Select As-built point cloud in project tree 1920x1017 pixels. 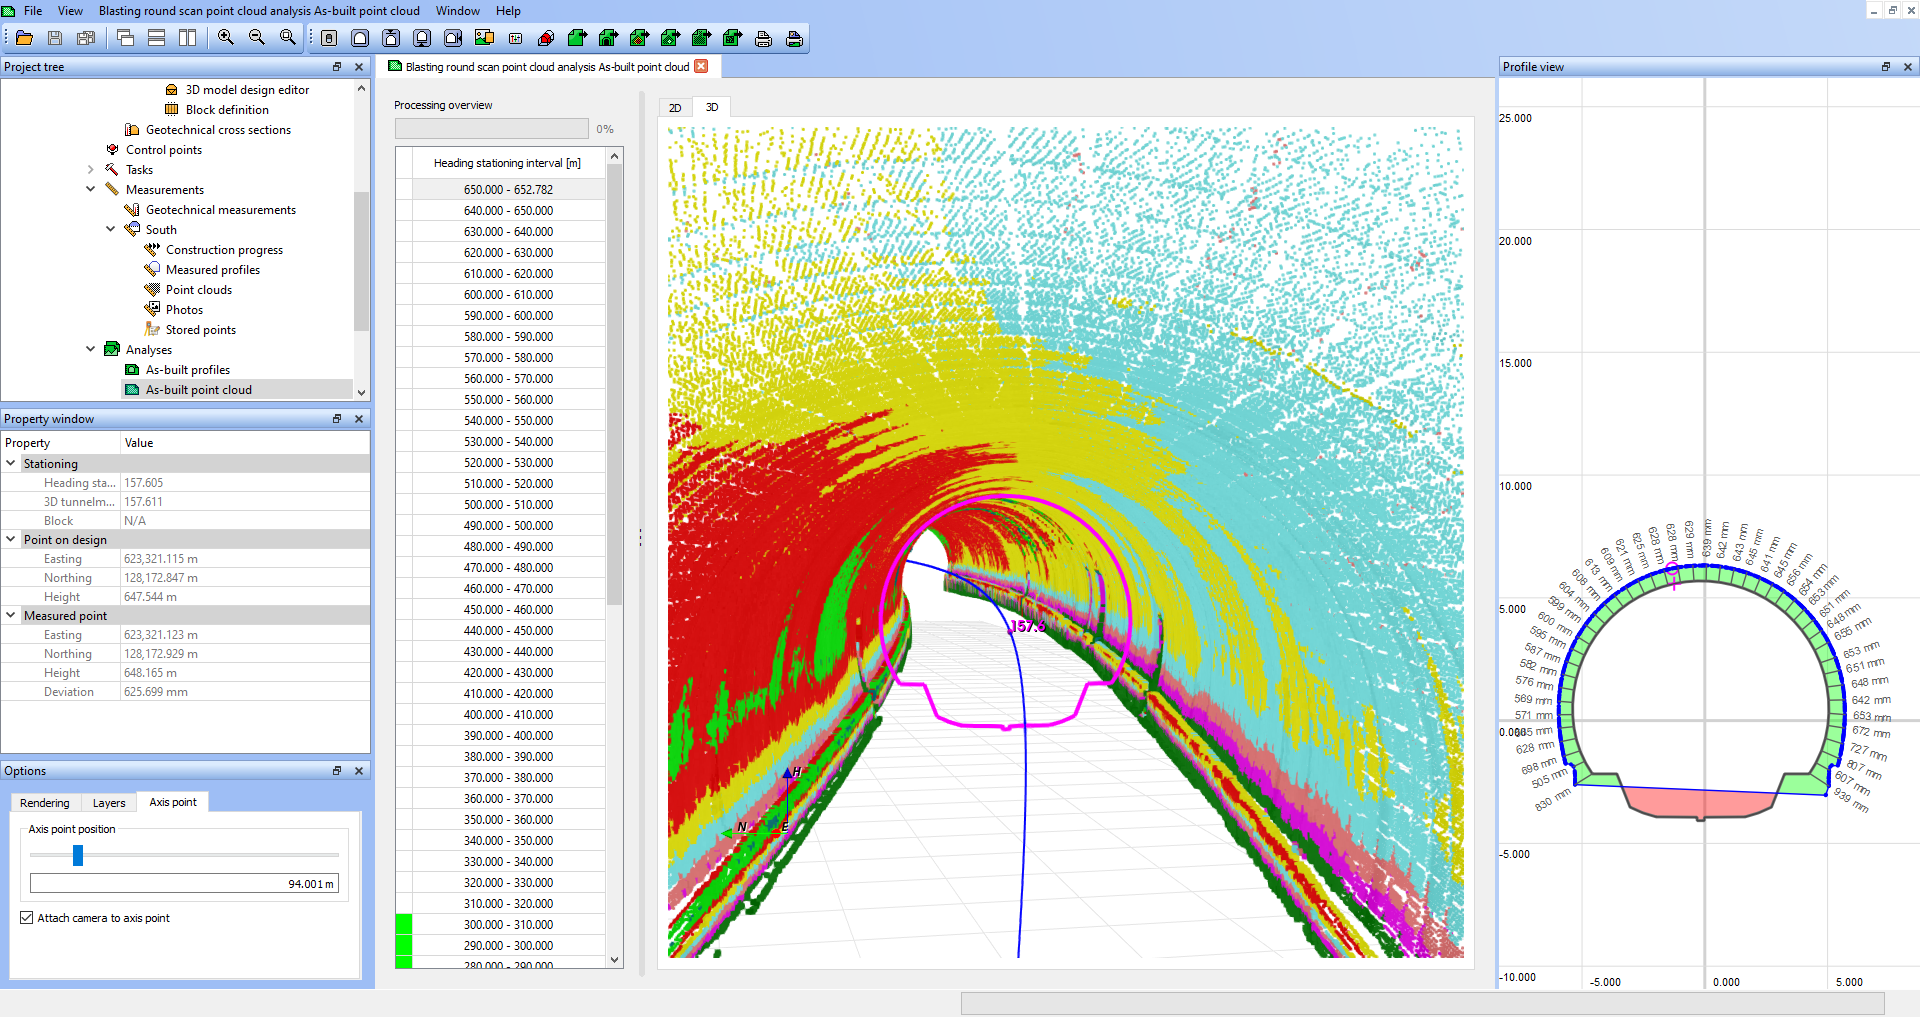(x=199, y=390)
